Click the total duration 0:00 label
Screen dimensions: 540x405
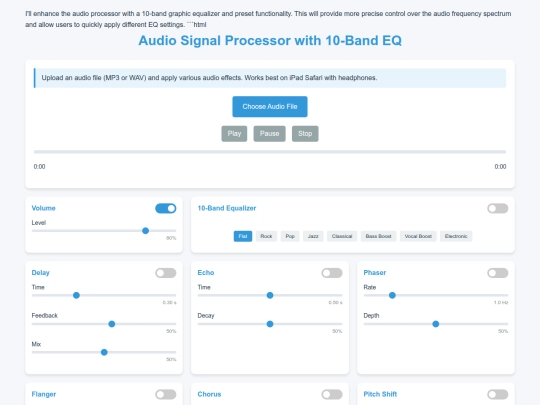coord(500,167)
